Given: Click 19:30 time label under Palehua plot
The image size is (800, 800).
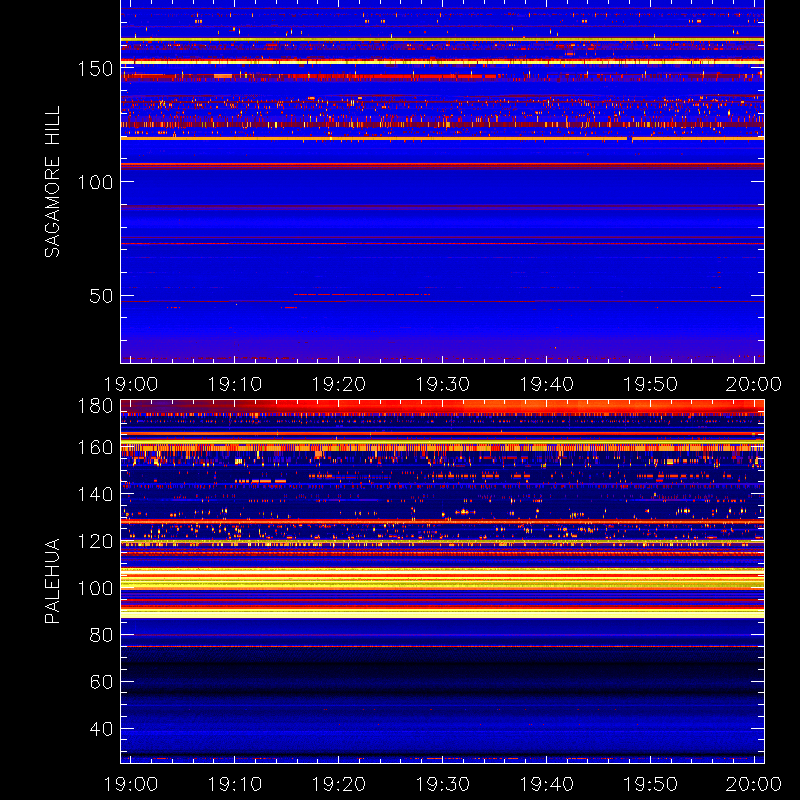Looking at the screenshot, I should [x=442, y=784].
